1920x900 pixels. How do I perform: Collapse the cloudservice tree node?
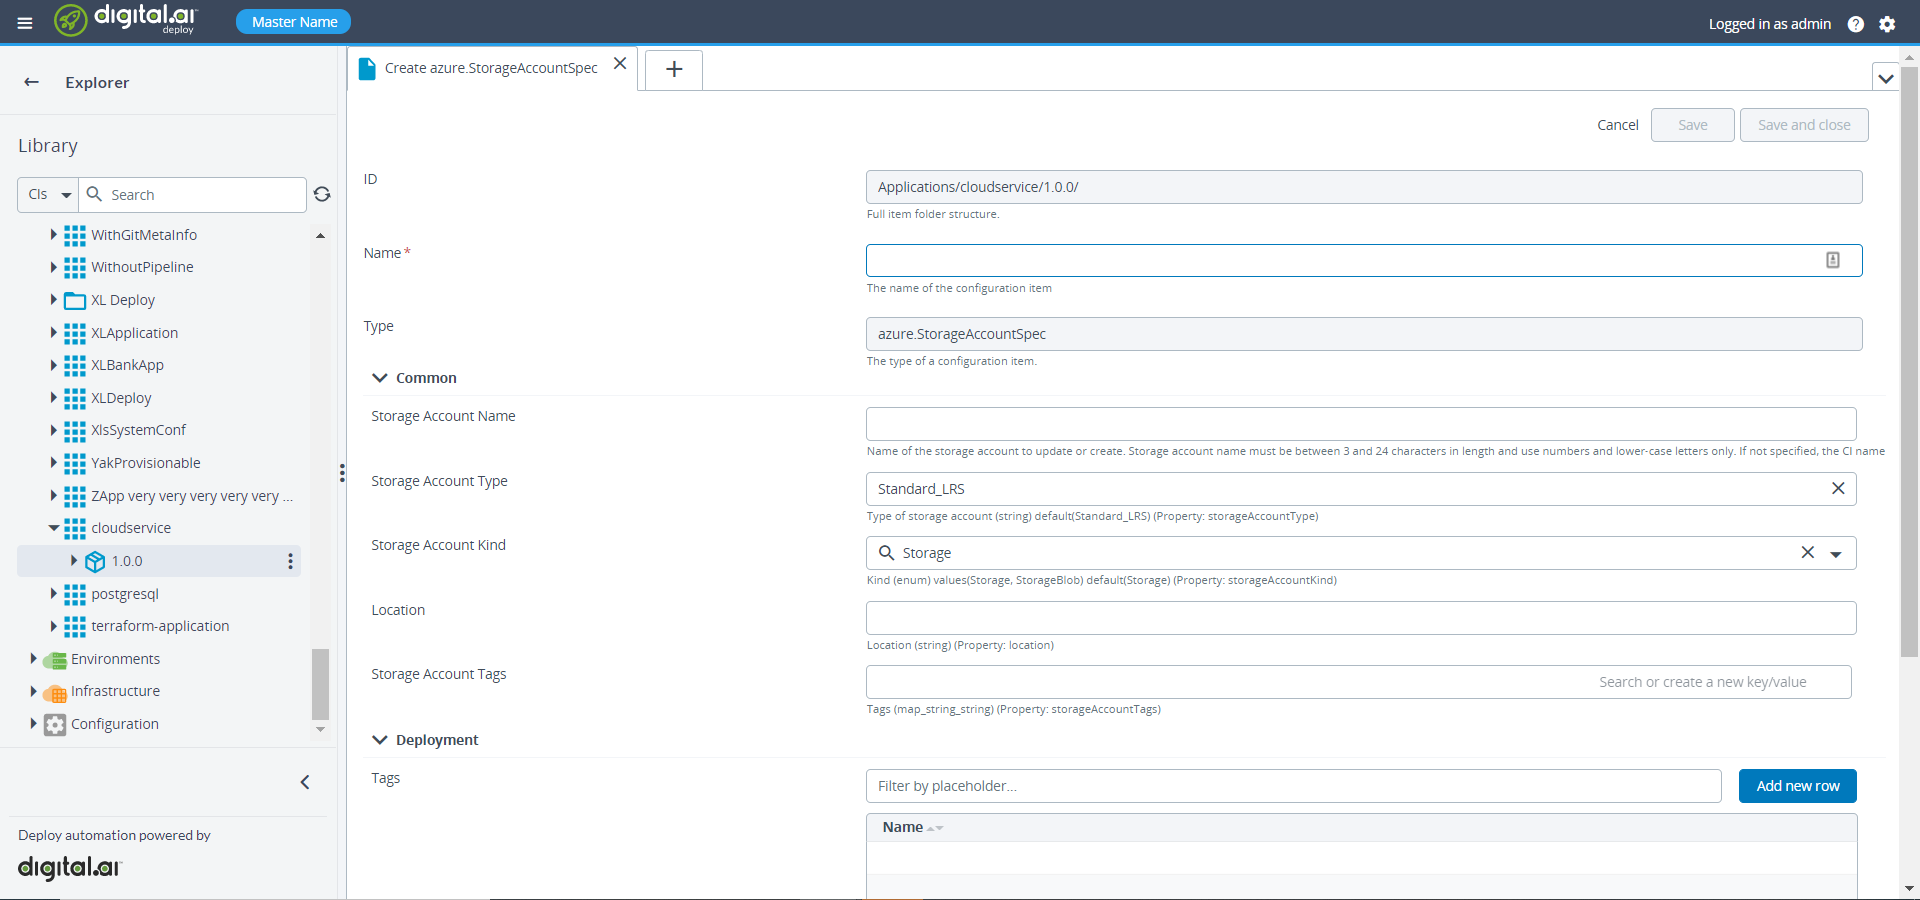point(54,528)
